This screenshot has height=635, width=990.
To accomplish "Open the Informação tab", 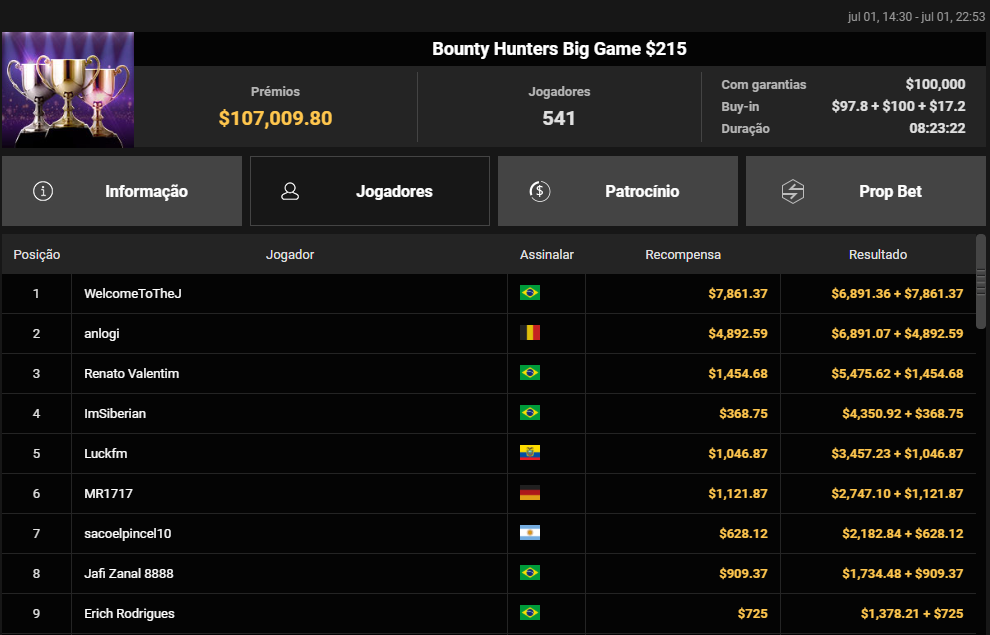I will (122, 191).
